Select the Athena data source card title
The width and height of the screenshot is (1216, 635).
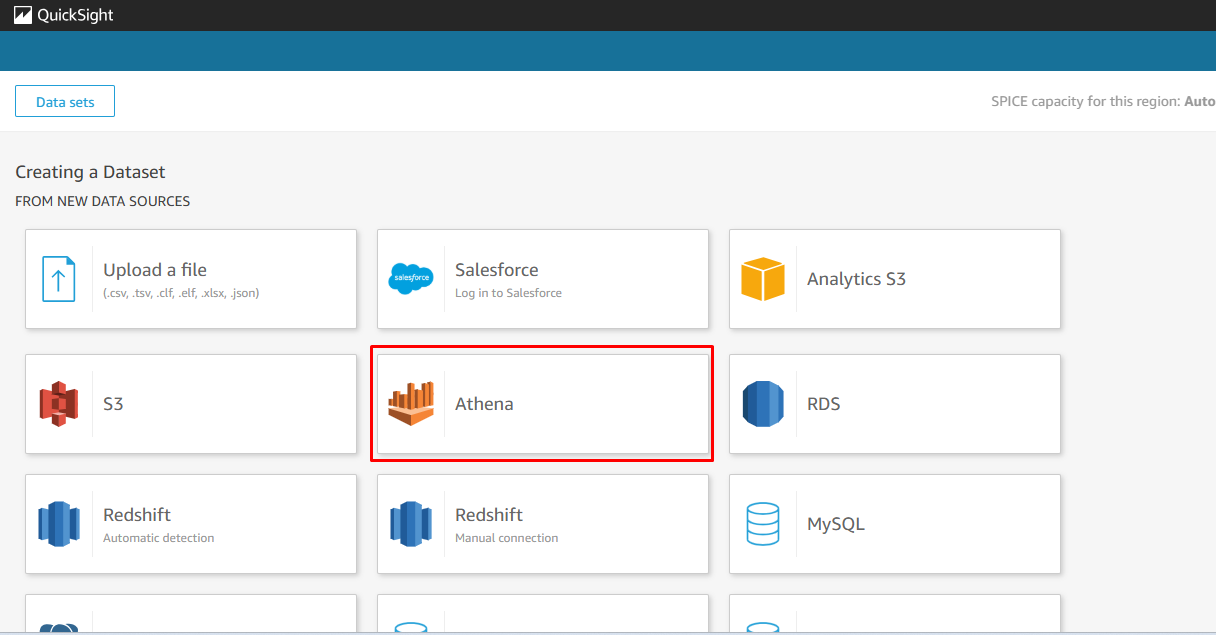(x=484, y=404)
